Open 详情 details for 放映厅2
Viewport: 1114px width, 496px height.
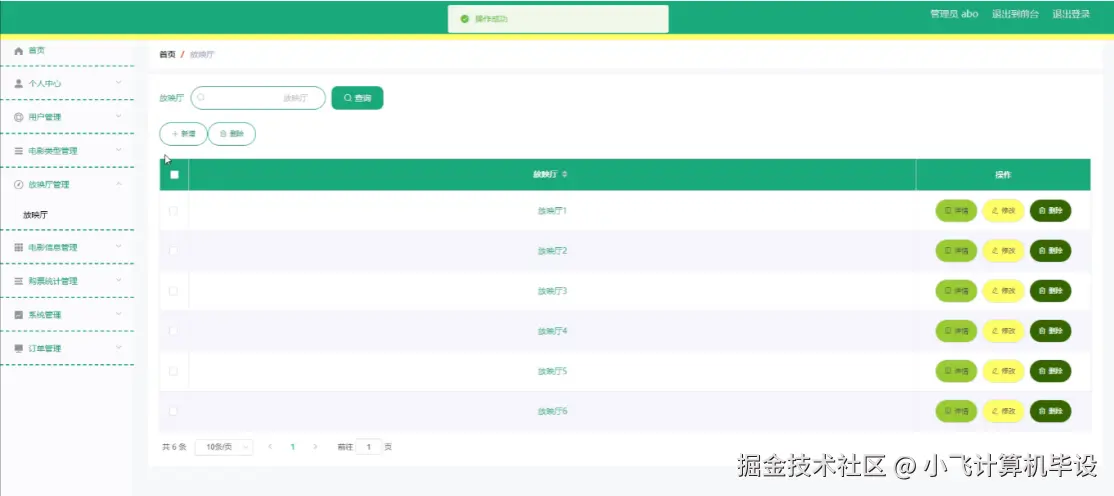click(956, 251)
